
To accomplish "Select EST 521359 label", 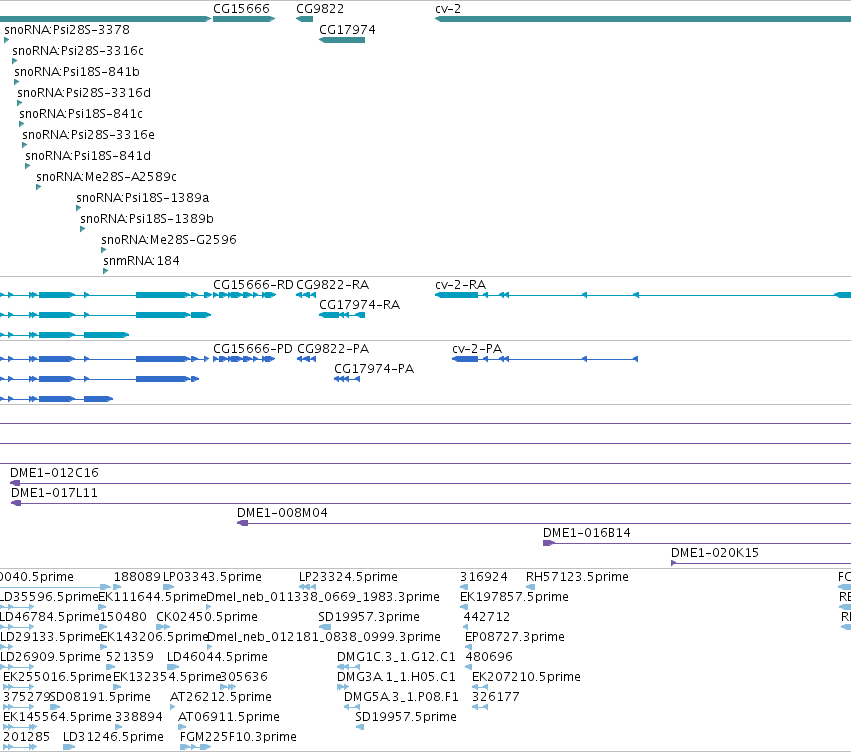I will (130, 657).
